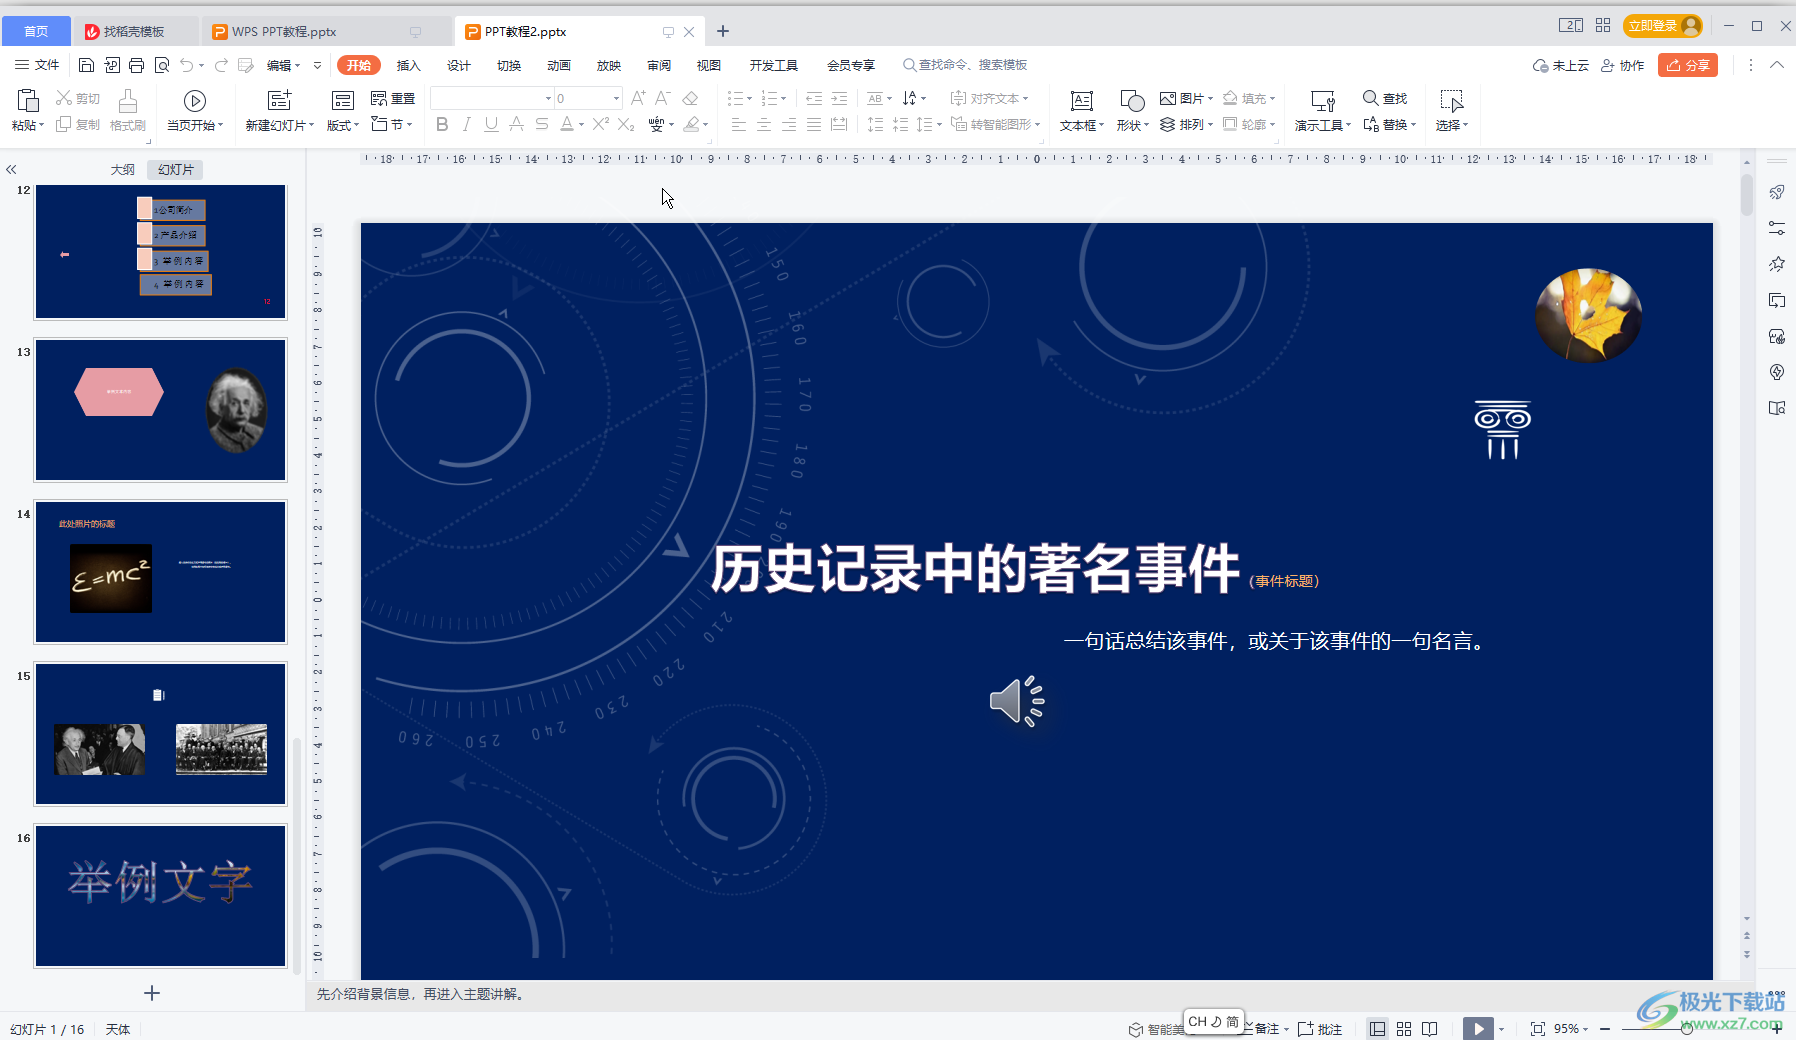Open the Design (设计) ribbon tab
The width and height of the screenshot is (1796, 1040).
click(458, 65)
